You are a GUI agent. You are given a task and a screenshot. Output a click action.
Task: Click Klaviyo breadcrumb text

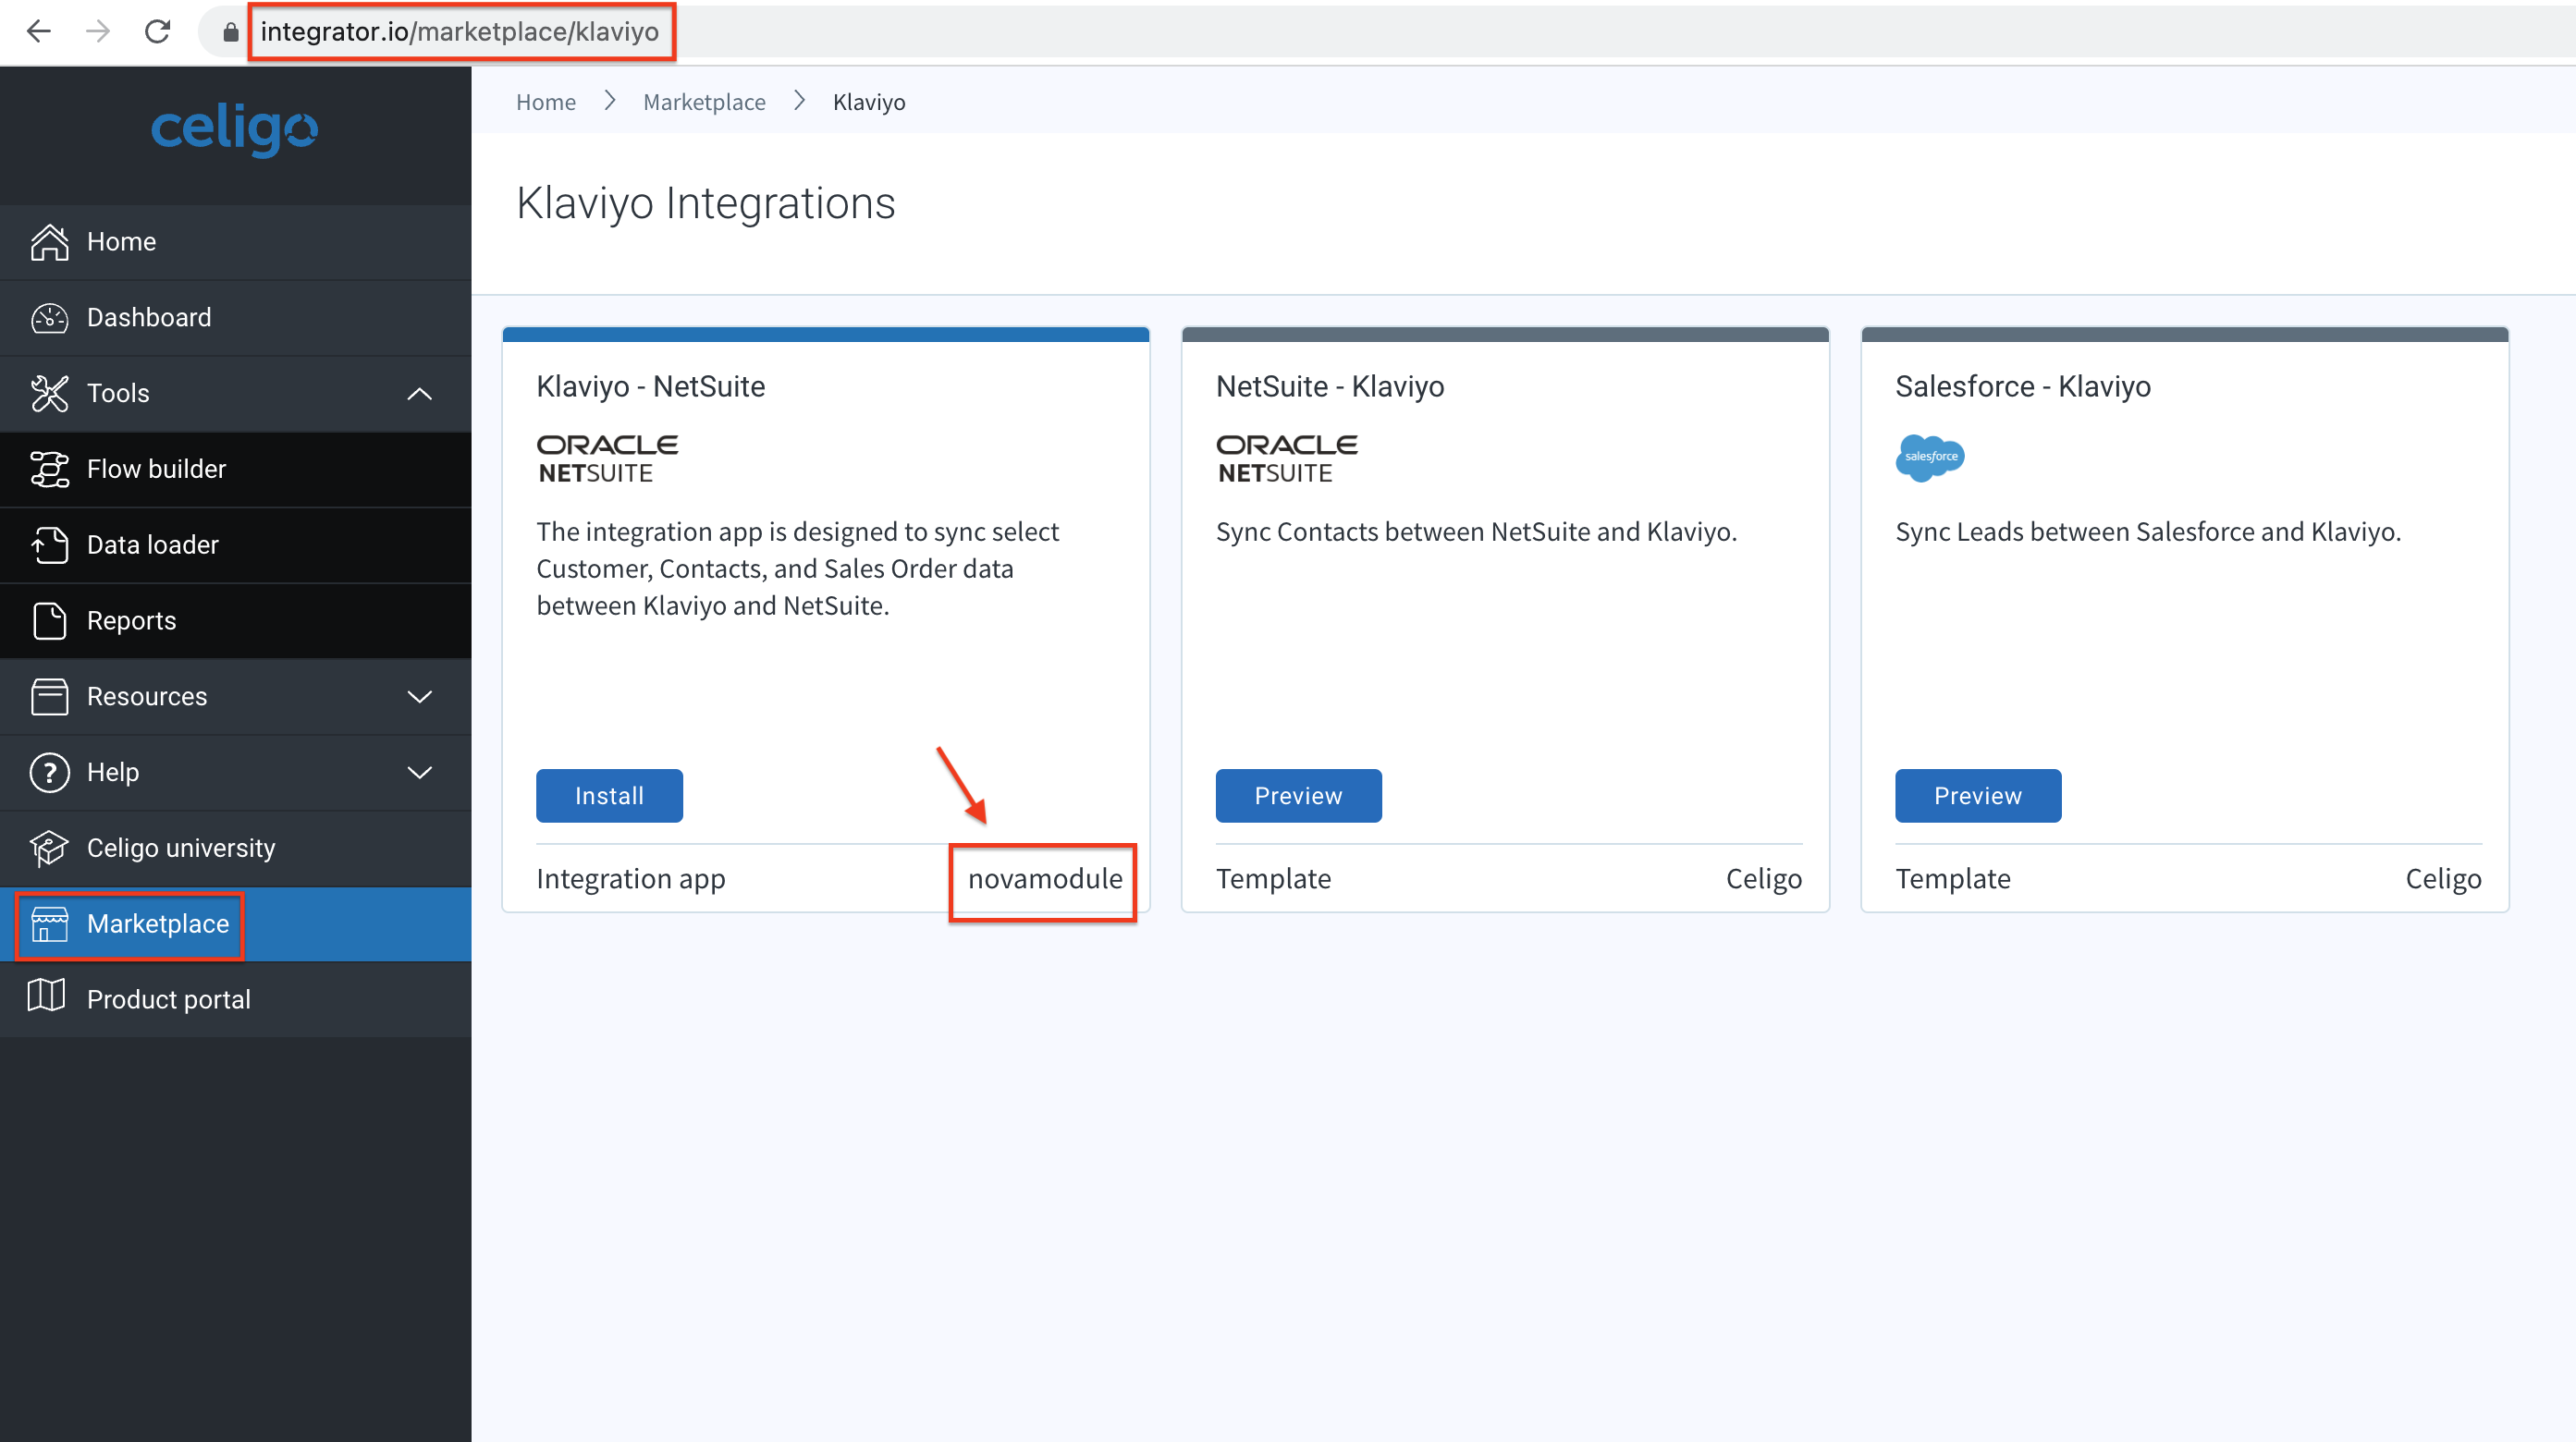(869, 102)
